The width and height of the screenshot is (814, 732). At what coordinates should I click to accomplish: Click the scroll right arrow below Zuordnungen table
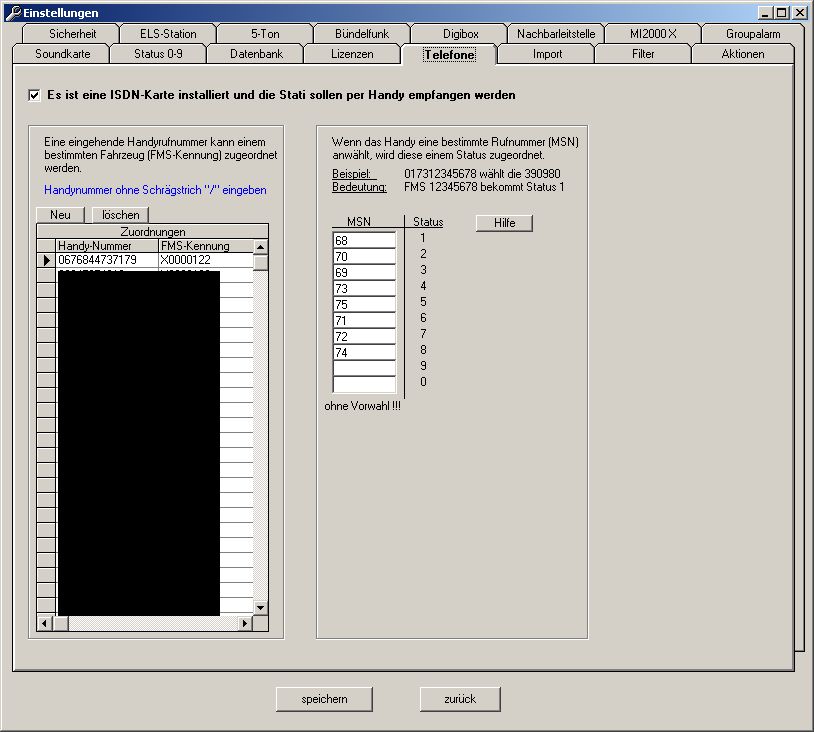[245, 623]
